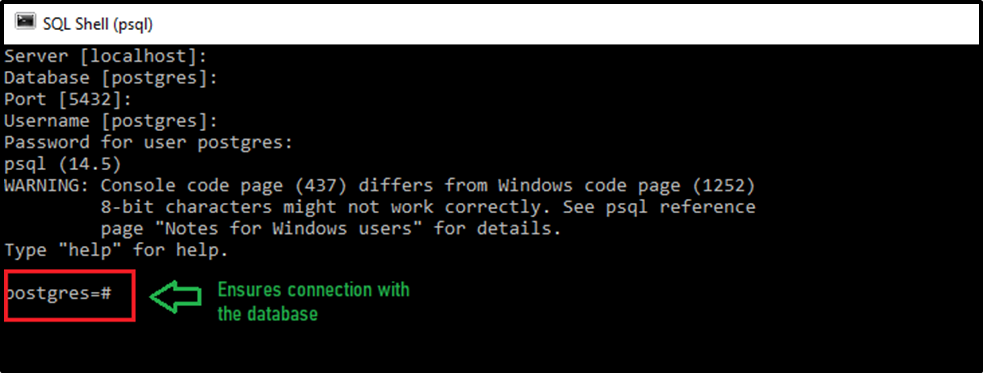The width and height of the screenshot is (983, 373).
Task: Click the postgres=# command prompt
Action: 58,293
